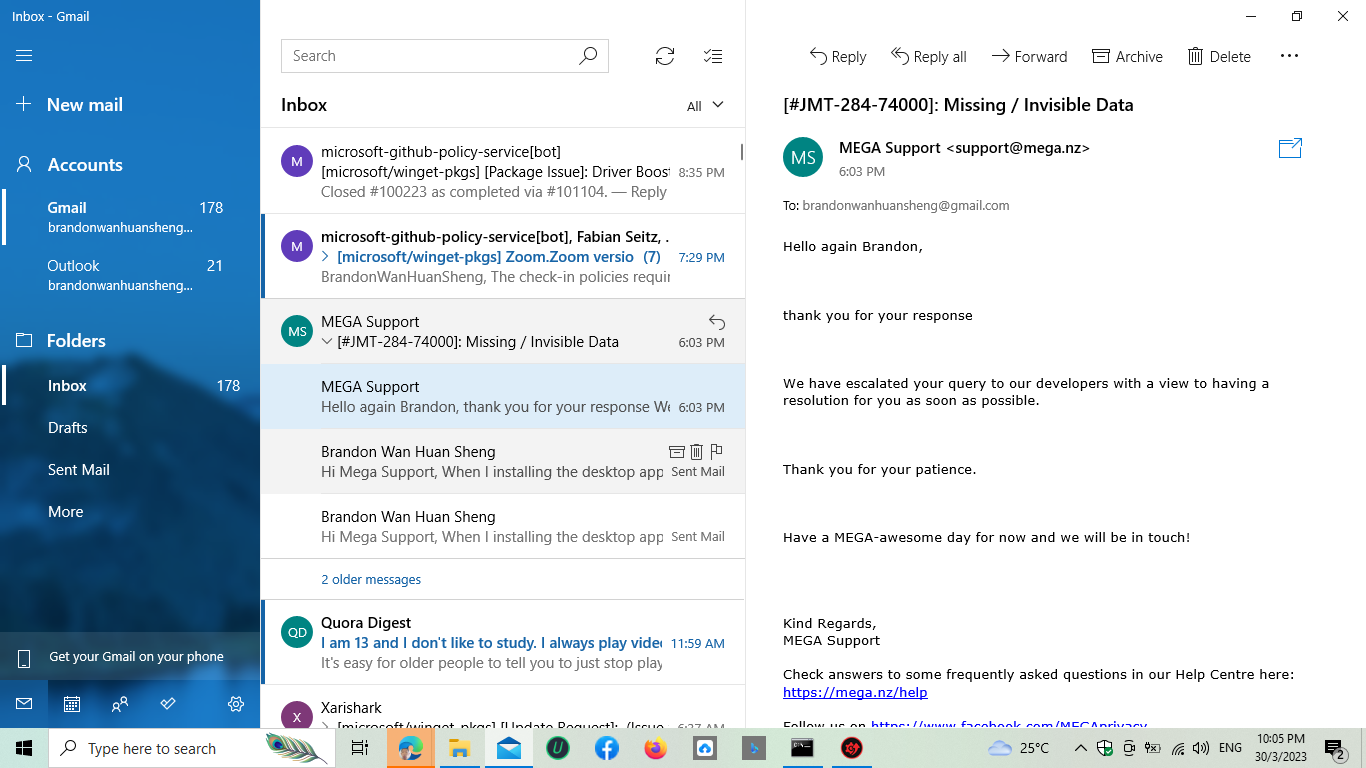
Task: Expand the All filter dropdown
Action: [705, 104]
